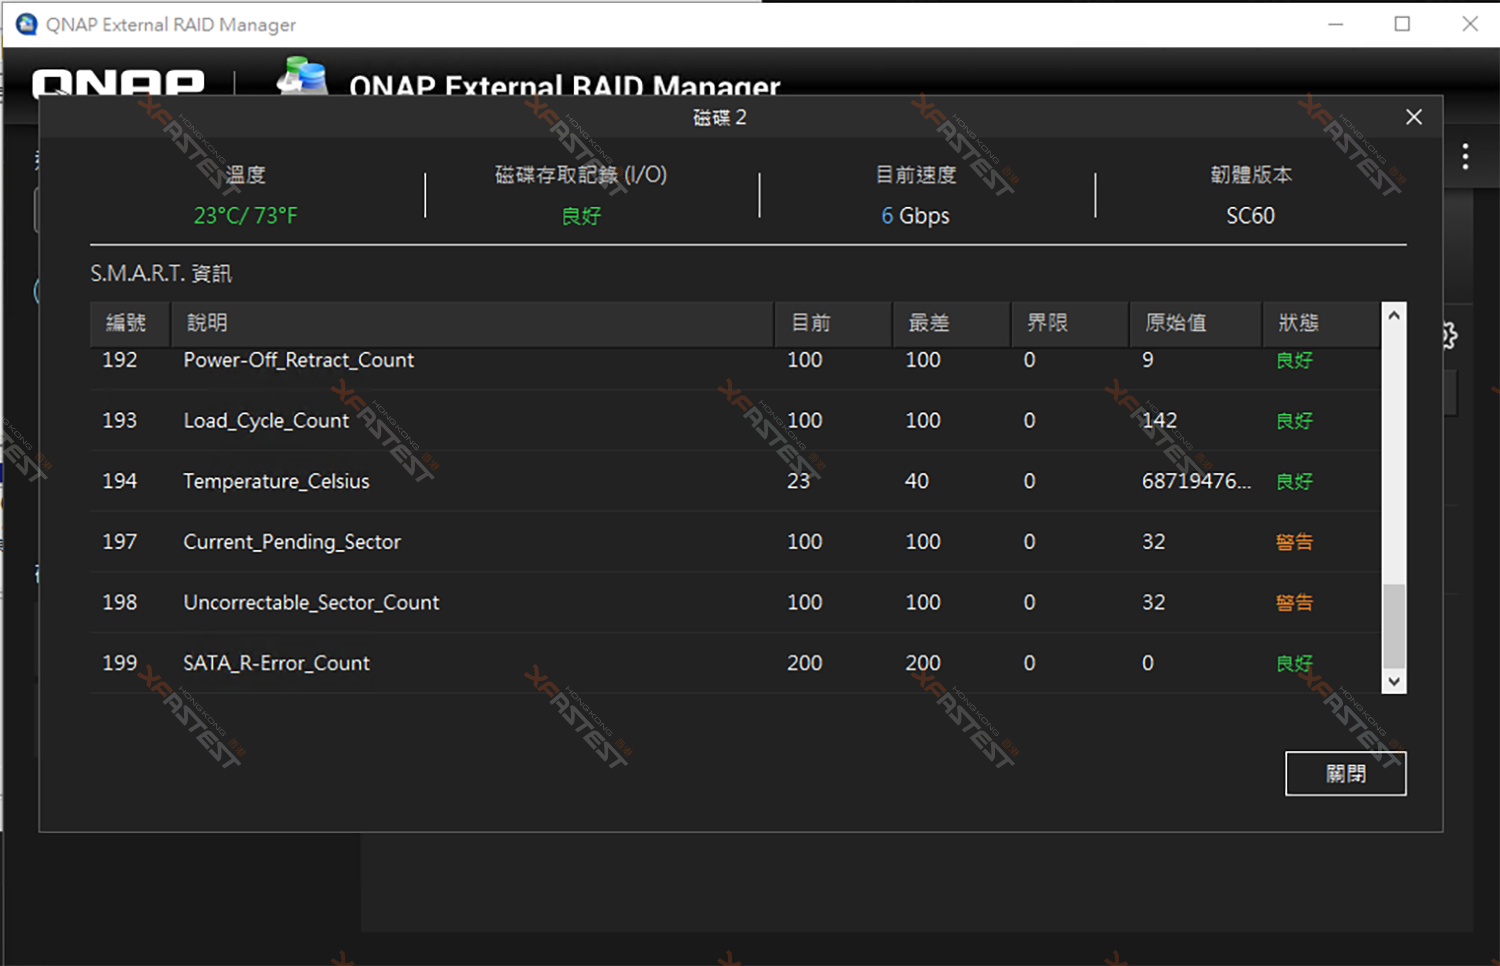Click the settings gear icon behind the dialog
The width and height of the screenshot is (1500, 966).
click(x=1450, y=336)
